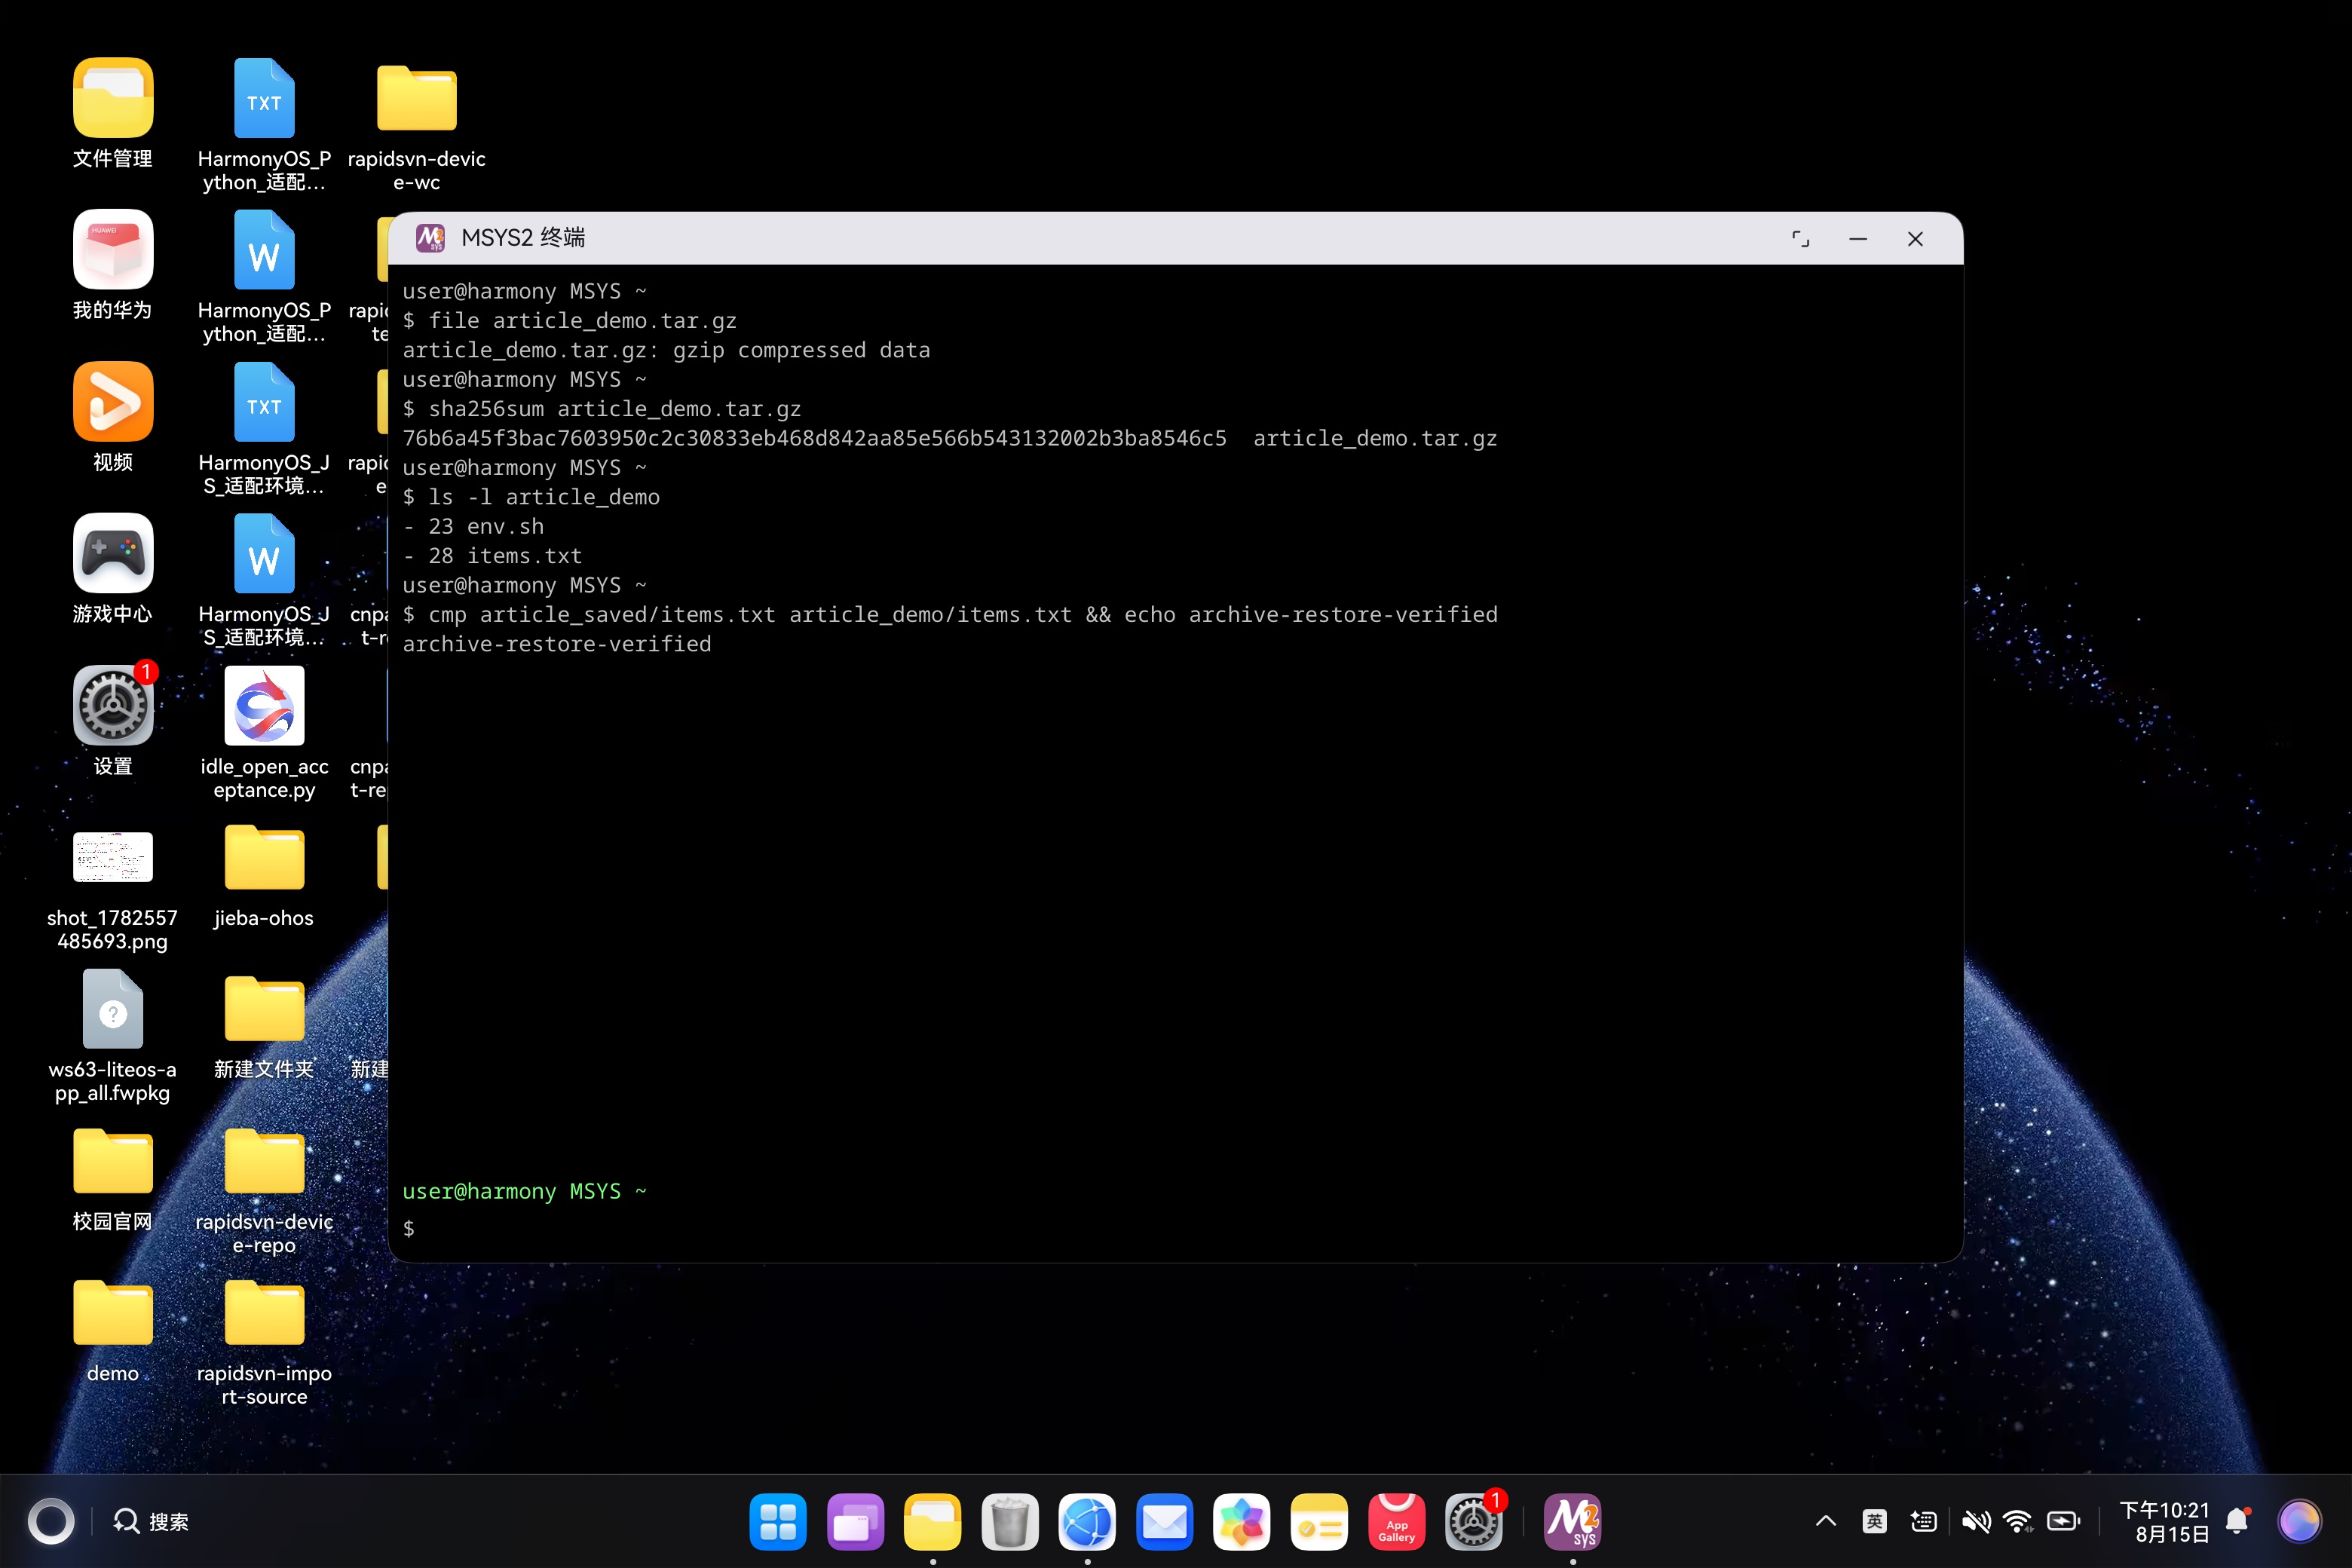Screen dimensions: 2352x1568
Task: Select the HarmonyOS_JS TXT file icon
Action: pos(264,402)
